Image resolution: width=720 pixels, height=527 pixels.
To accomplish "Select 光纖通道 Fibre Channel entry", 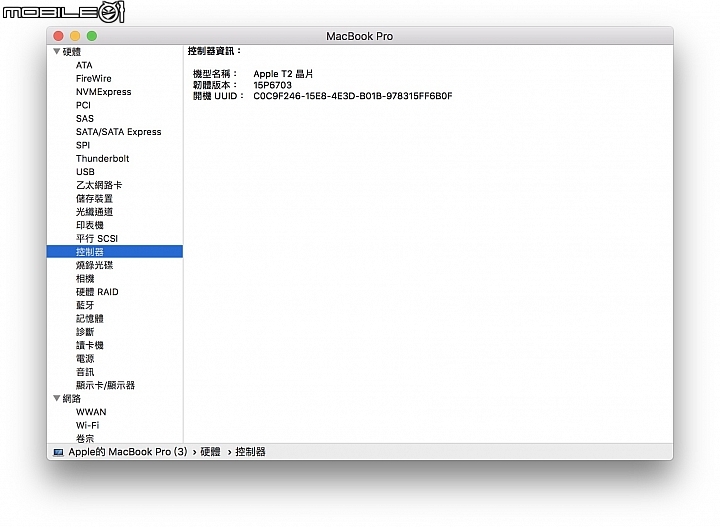I will [94, 212].
